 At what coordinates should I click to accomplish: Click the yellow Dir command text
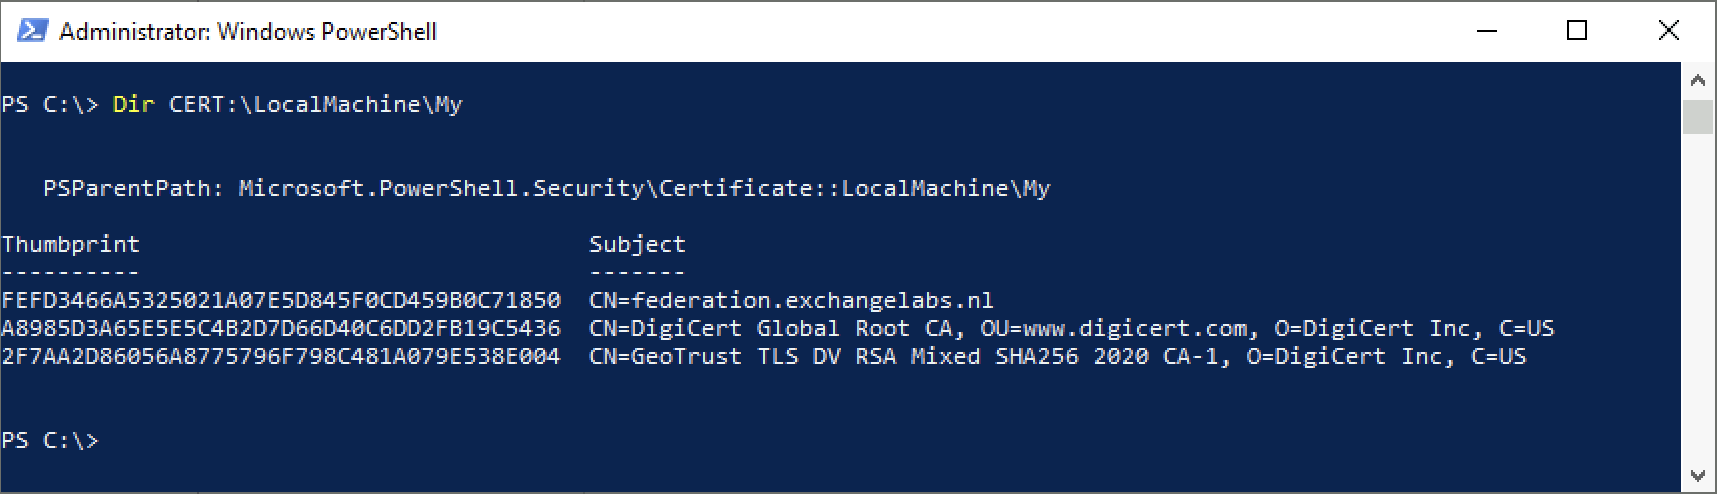pos(133,104)
